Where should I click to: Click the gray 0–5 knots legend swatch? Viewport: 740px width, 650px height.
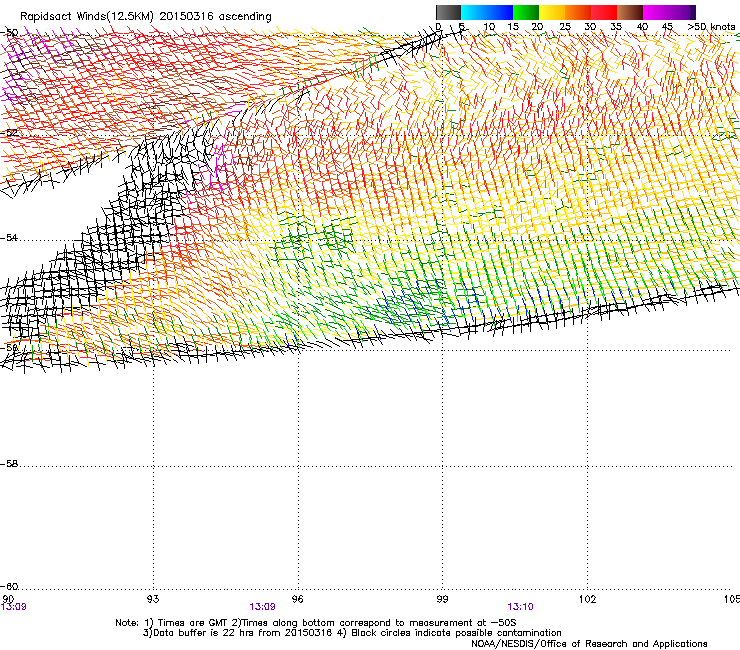pos(448,12)
